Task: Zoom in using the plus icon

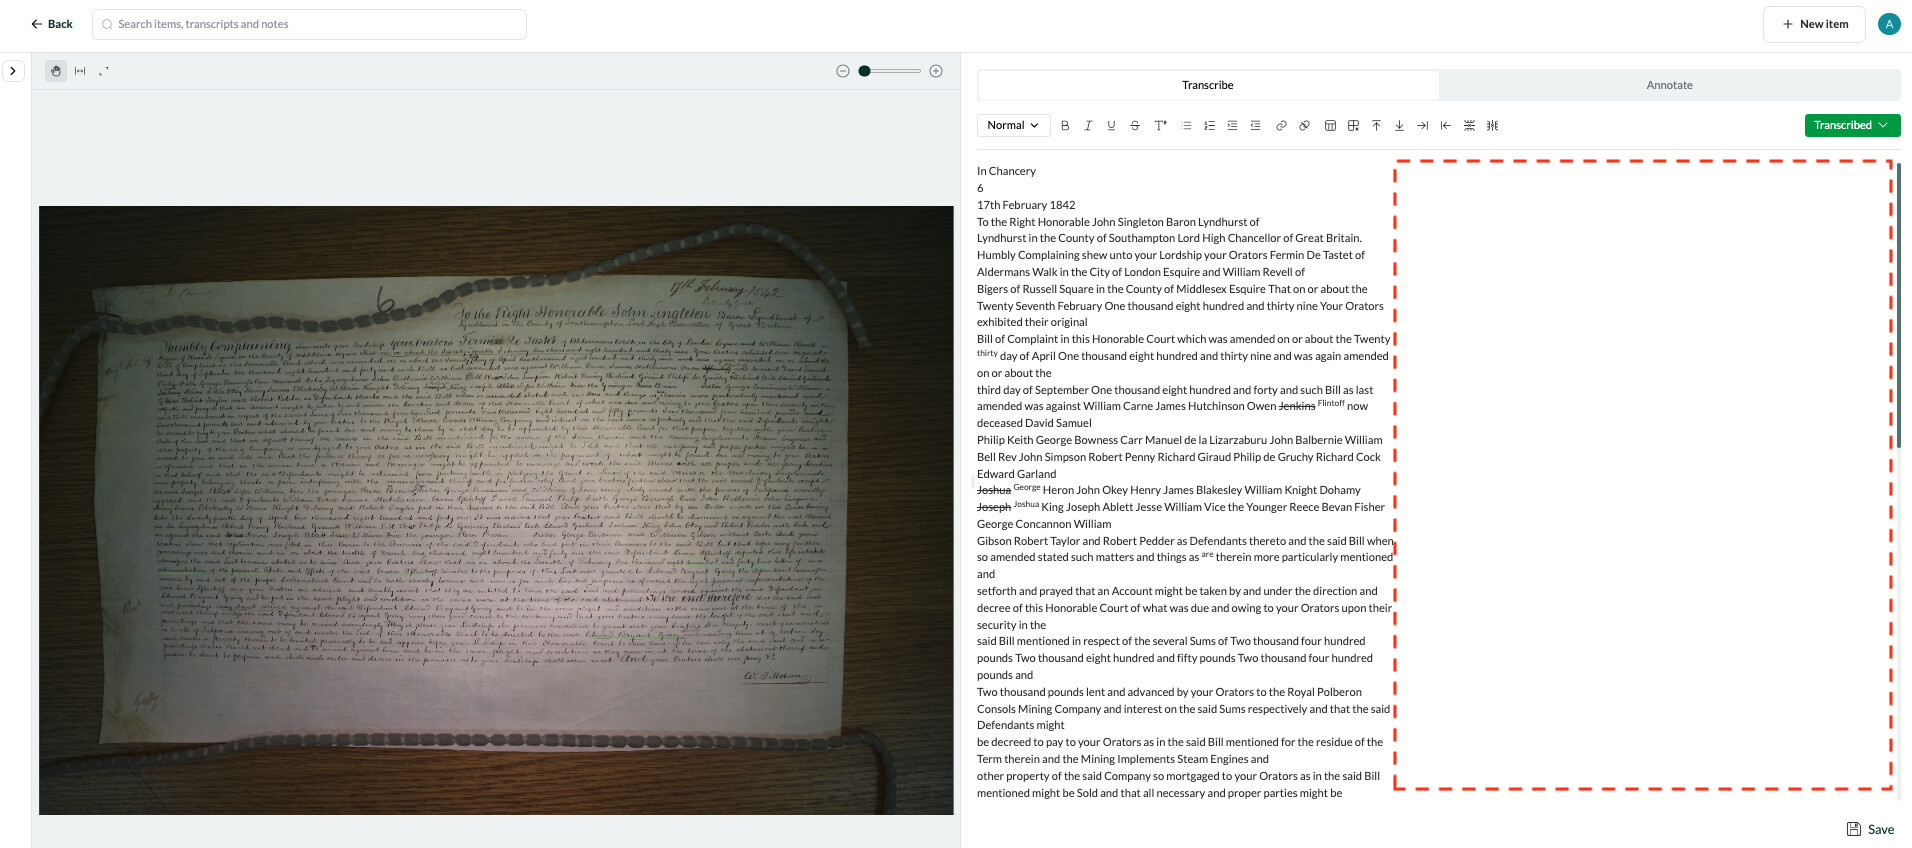Action: pyautogui.click(x=936, y=71)
